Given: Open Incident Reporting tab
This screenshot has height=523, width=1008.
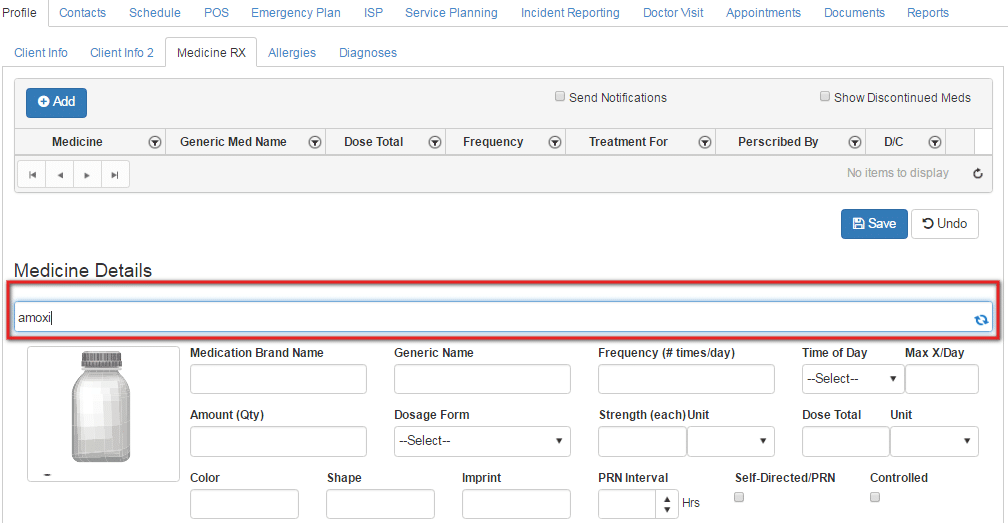Looking at the screenshot, I should pyautogui.click(x=570, y=13).
